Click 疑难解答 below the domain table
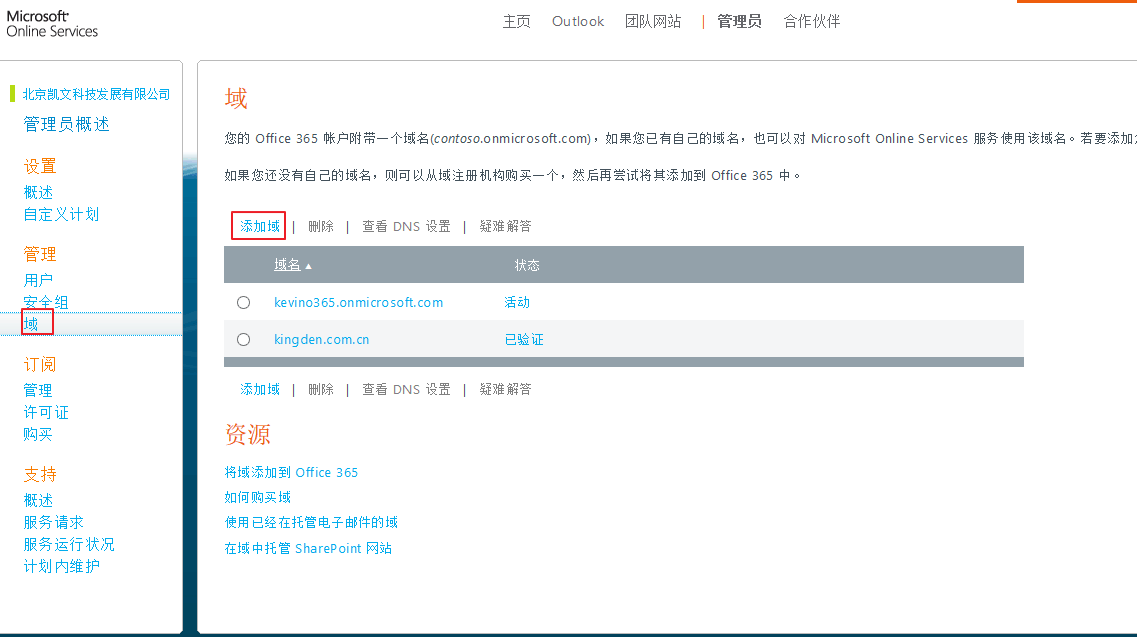 pos(505,390)
